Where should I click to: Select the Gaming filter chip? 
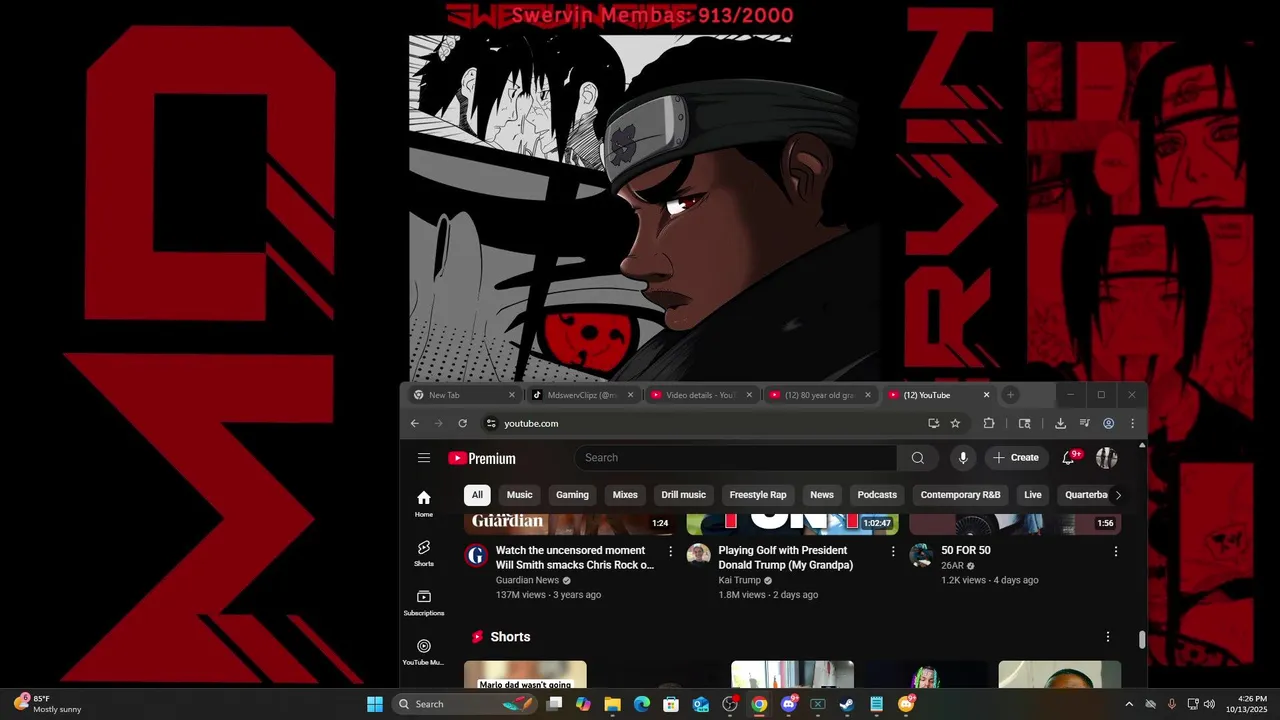click(x=572, y=495)
